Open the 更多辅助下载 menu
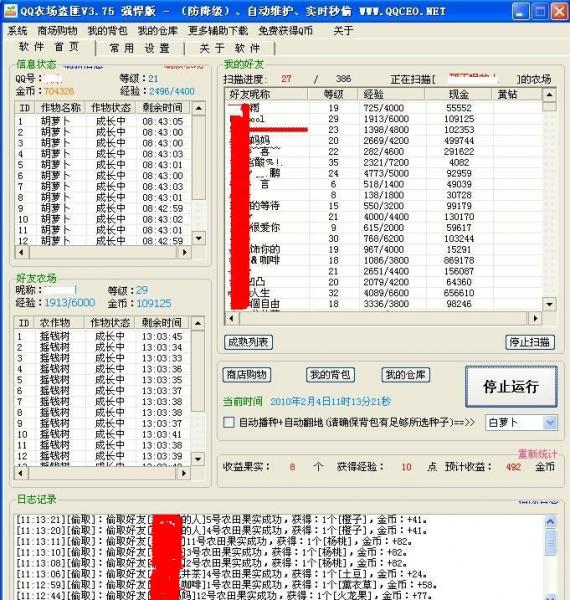The image size is (570, 600). click(x=218, y=31)
